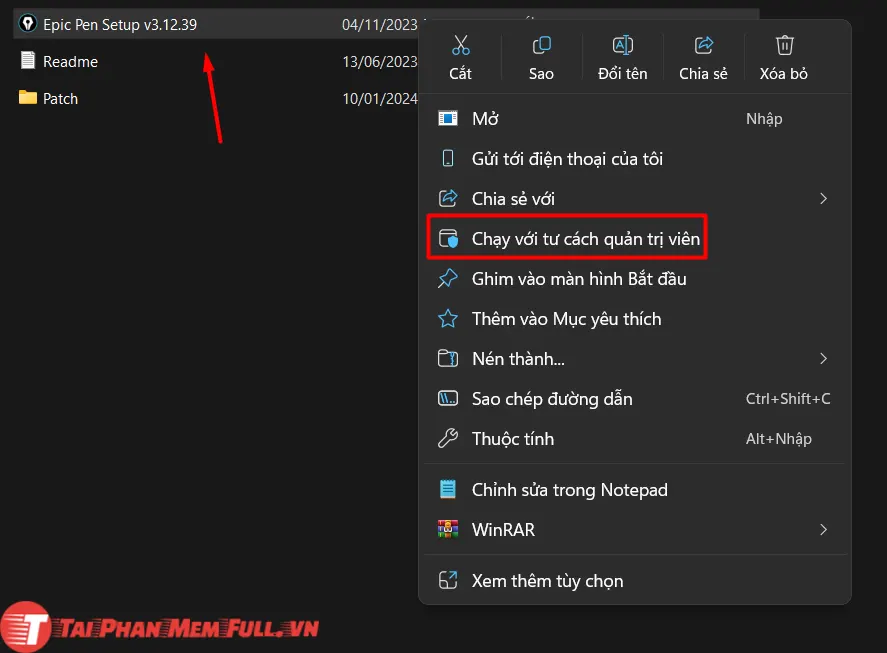The height and width of the screenshot is (653, 887).
Task: Click Xem thêm tùy chọn at the bottom
Action: coord(547,580)
